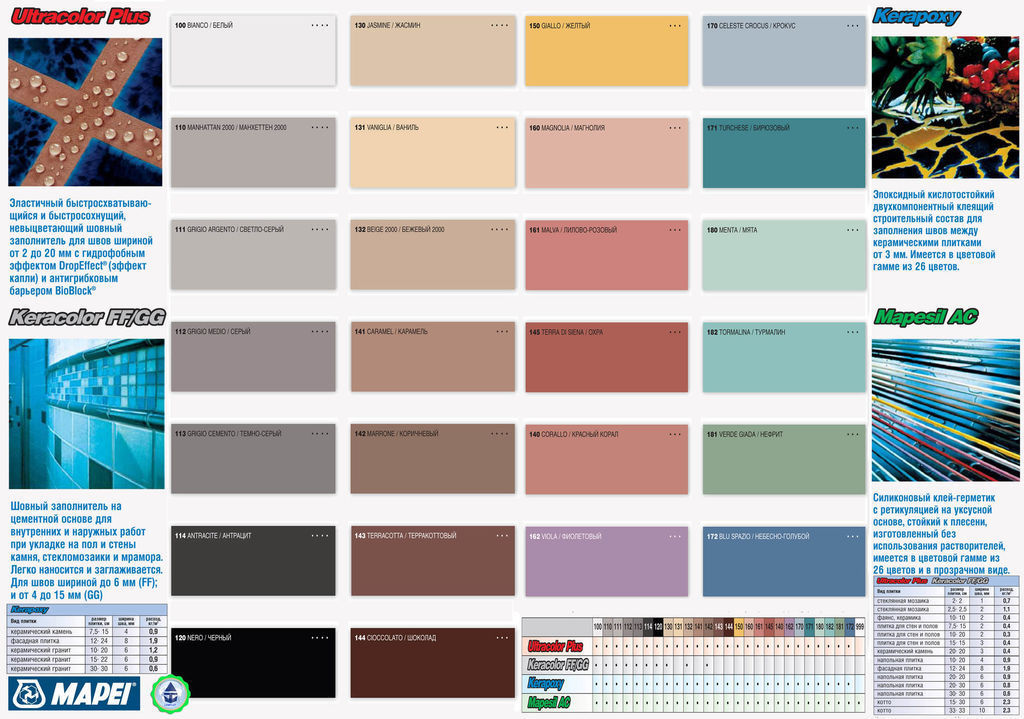Click the Ultracolor Plus Russian description paragraph

tap(81, 247)
